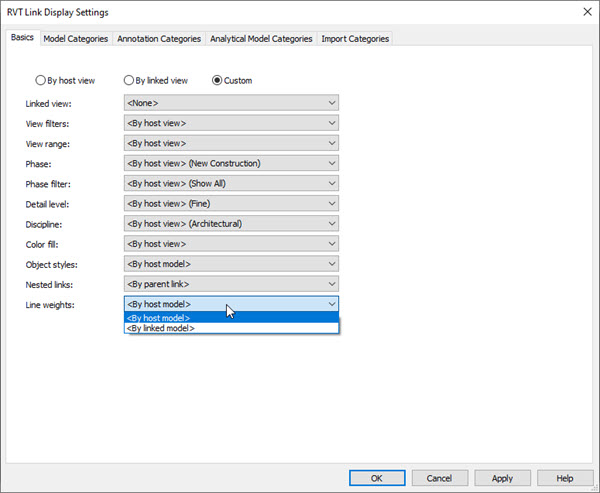
Task: Select the By host view radio button
Action: tap(41, 80)
